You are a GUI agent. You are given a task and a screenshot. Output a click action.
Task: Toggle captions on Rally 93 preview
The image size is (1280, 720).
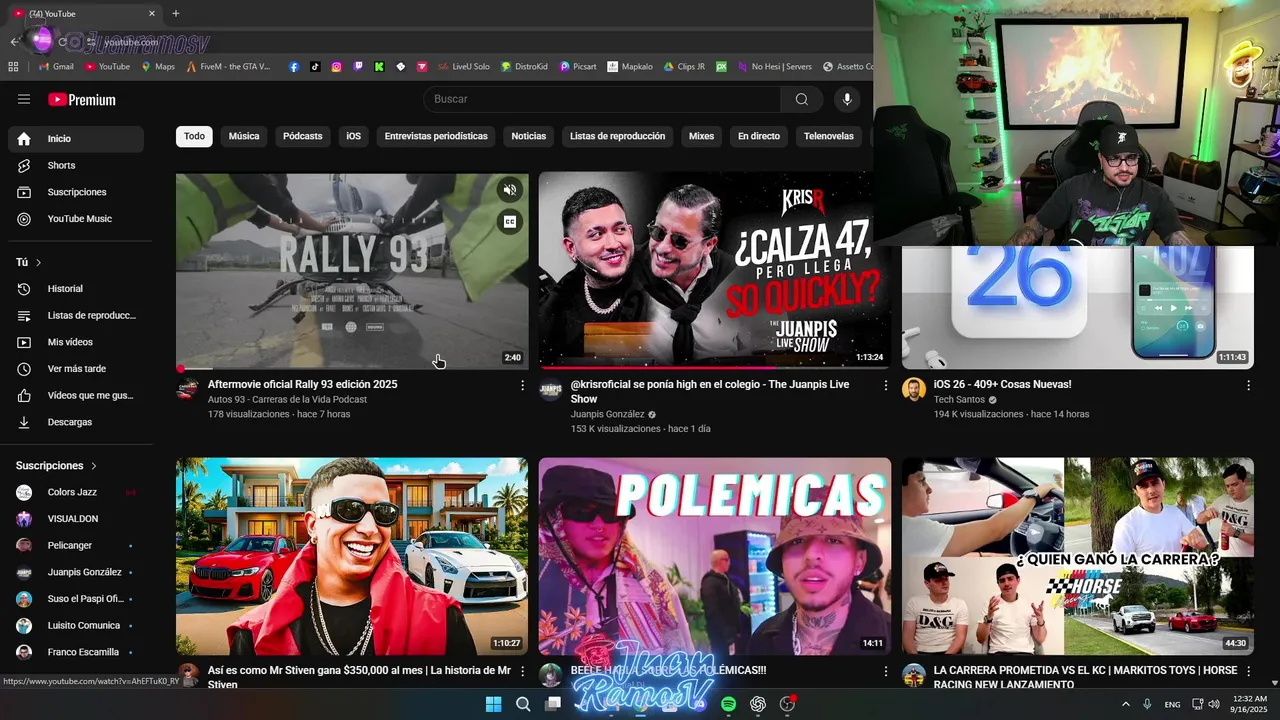point(510,223)
